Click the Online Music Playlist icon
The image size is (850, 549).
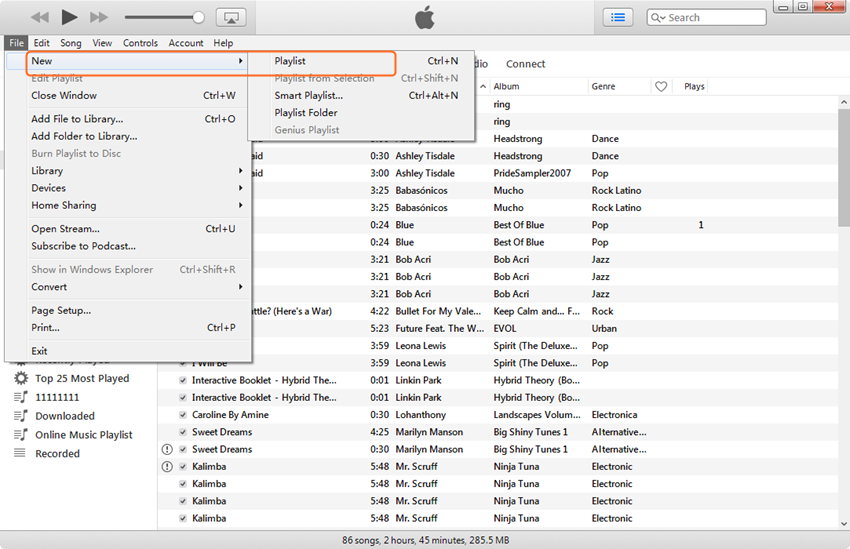pyautogui.click(x=21, y=435)
